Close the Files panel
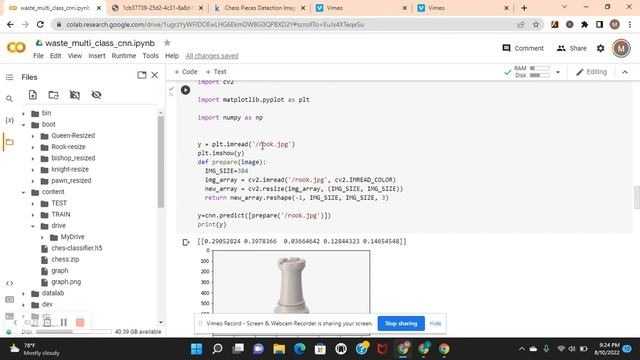 (x=155, y=75)
